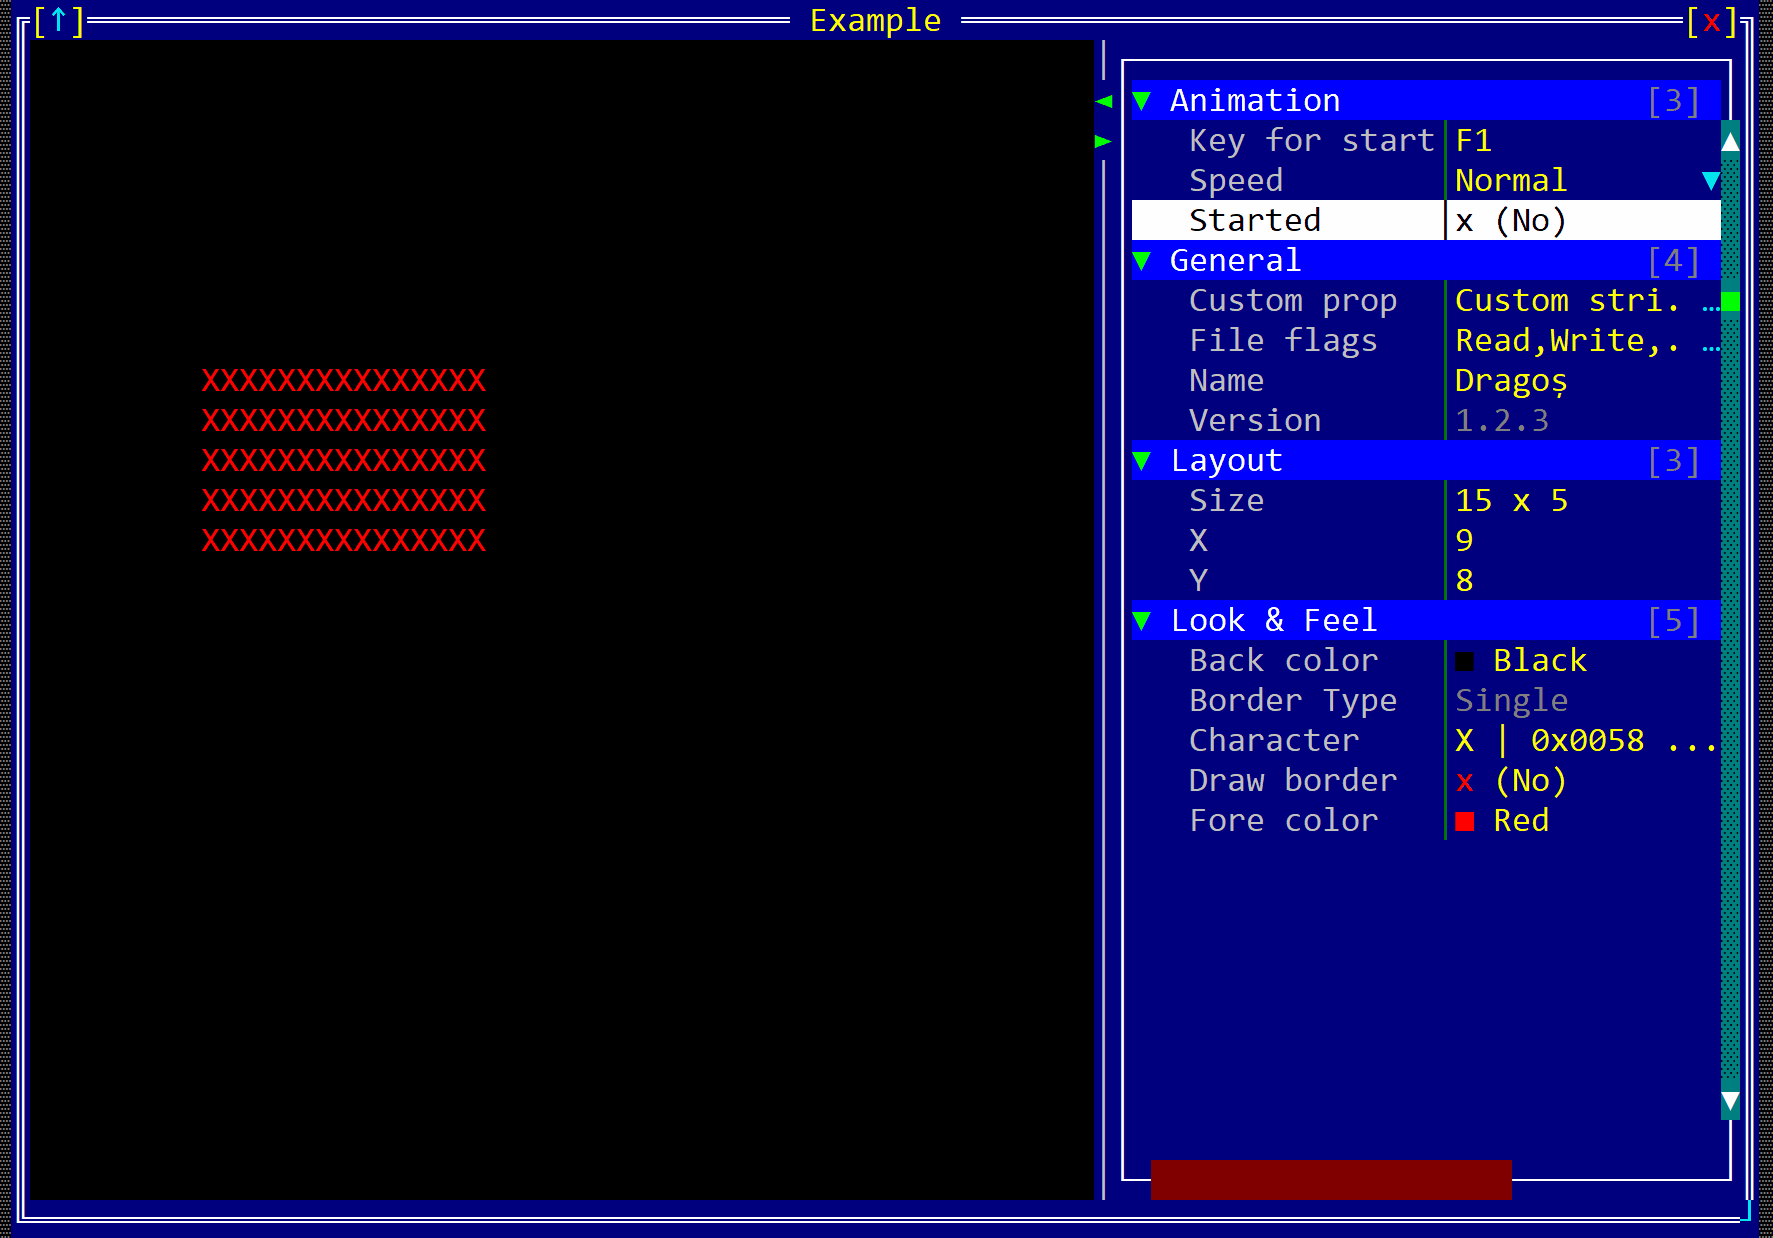Click the up arrow window resize icon

coord(59,20)
